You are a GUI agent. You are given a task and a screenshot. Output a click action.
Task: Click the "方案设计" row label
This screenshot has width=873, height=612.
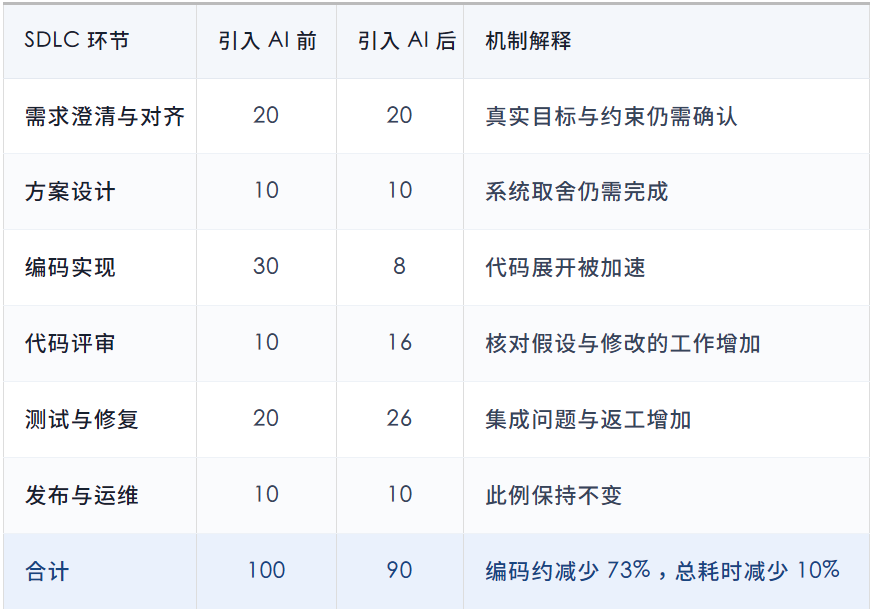coord(70,192)
